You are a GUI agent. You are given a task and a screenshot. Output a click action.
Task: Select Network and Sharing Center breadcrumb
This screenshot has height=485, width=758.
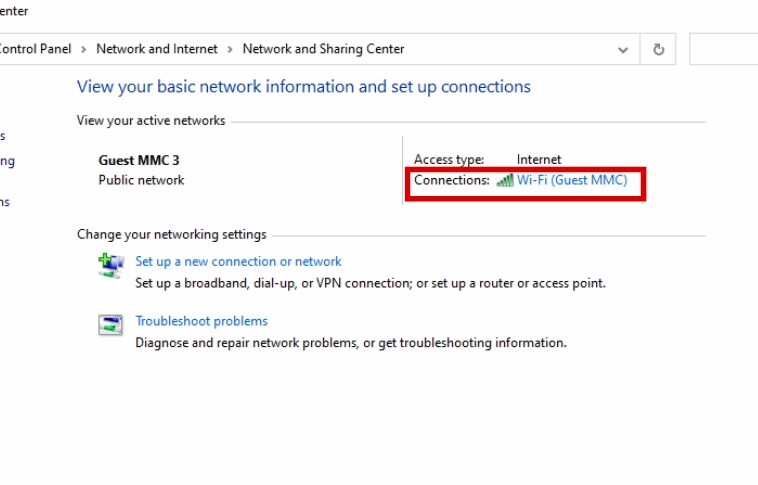point(323,49)
